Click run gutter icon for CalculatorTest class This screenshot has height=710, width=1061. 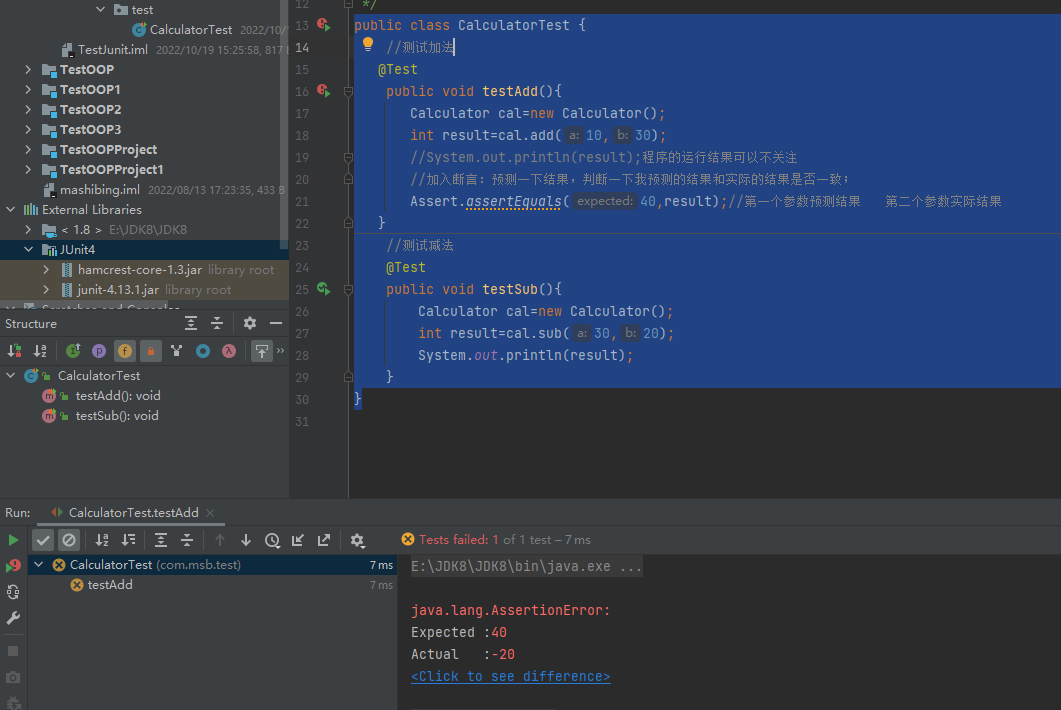pos(323,25)
